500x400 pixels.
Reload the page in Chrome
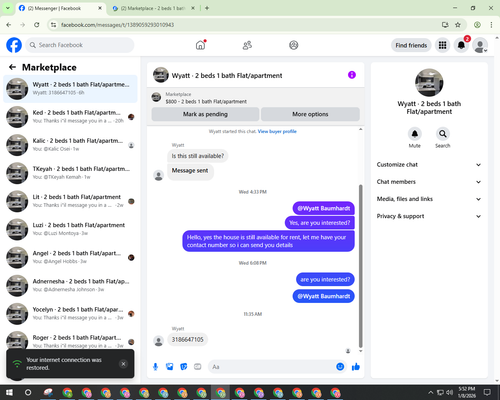coord(37,25)
